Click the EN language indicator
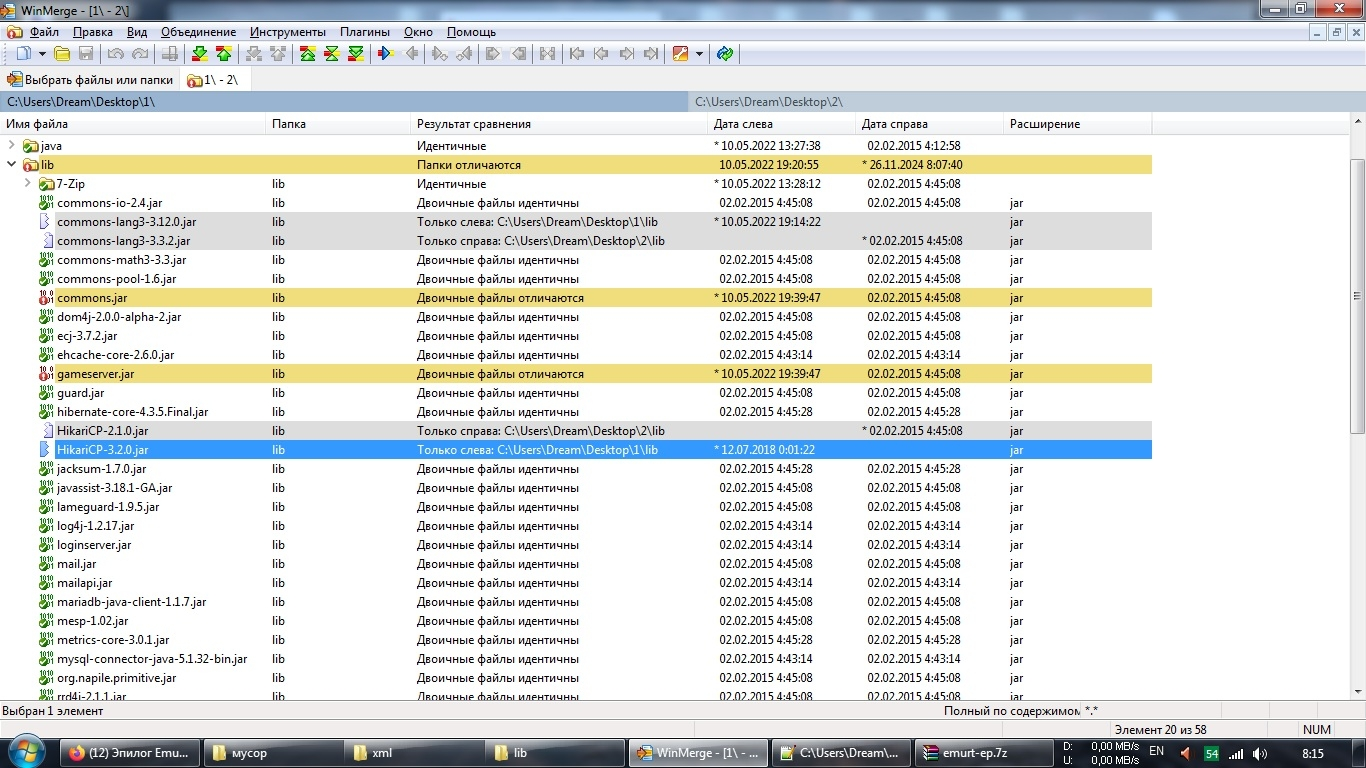This screenshot has height=768, width=1366. (1156, 751)
